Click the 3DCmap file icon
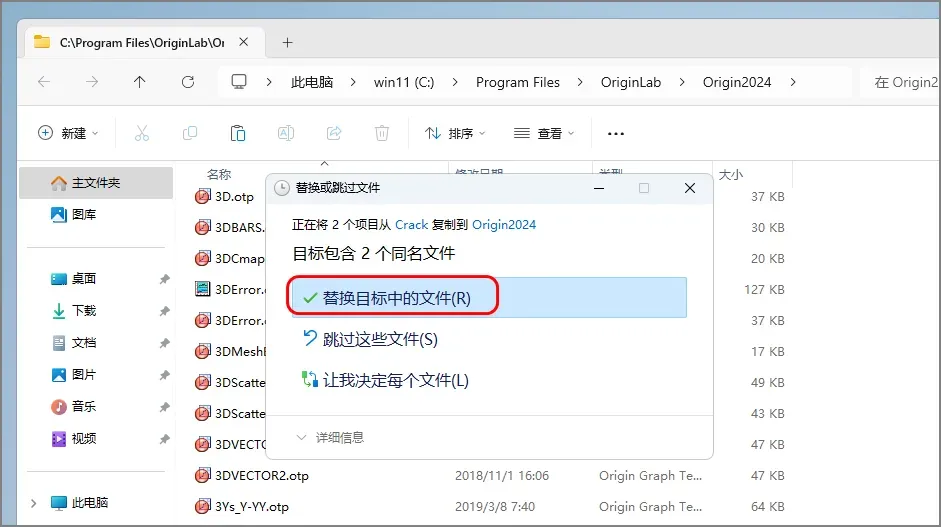Viewport: 941px width, 527px height. coord(203,258)
